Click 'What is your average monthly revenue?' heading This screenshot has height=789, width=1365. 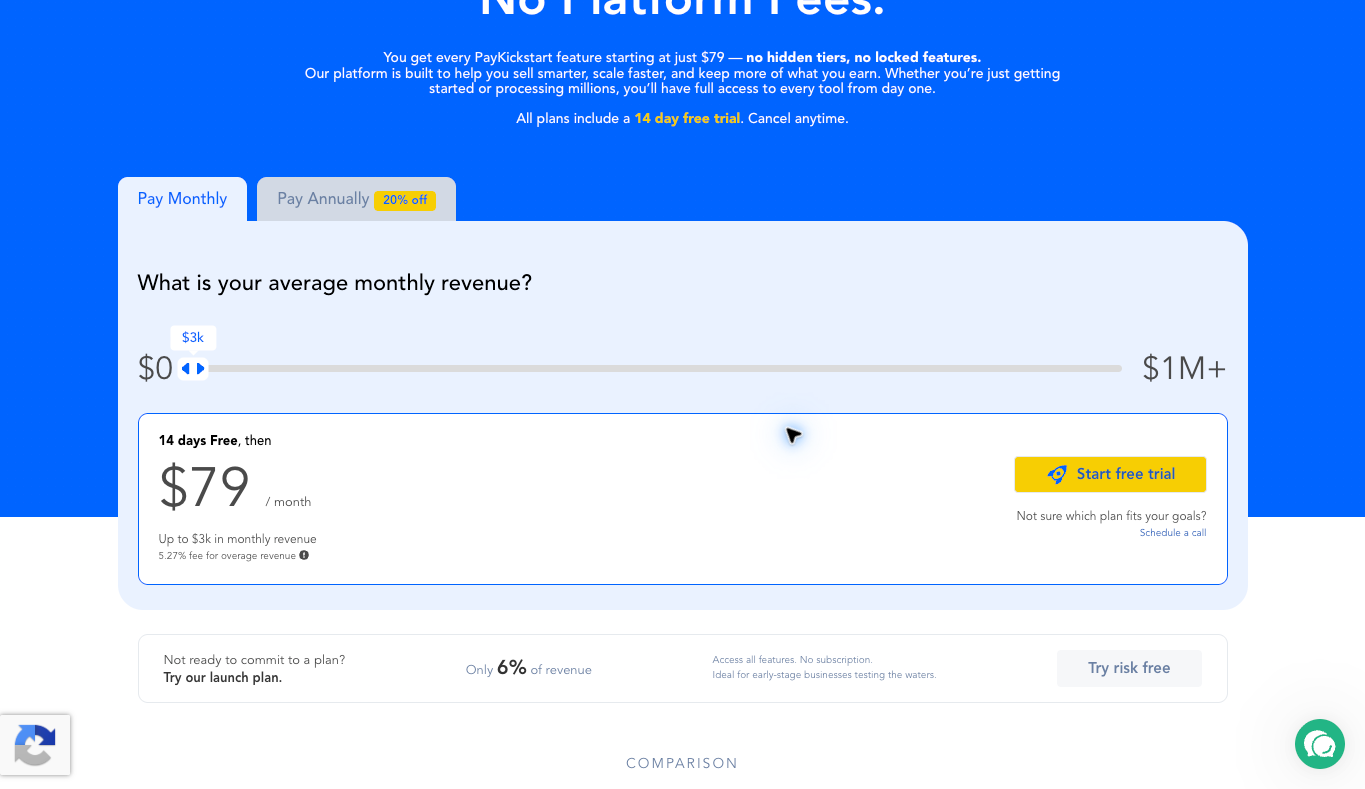335,283
